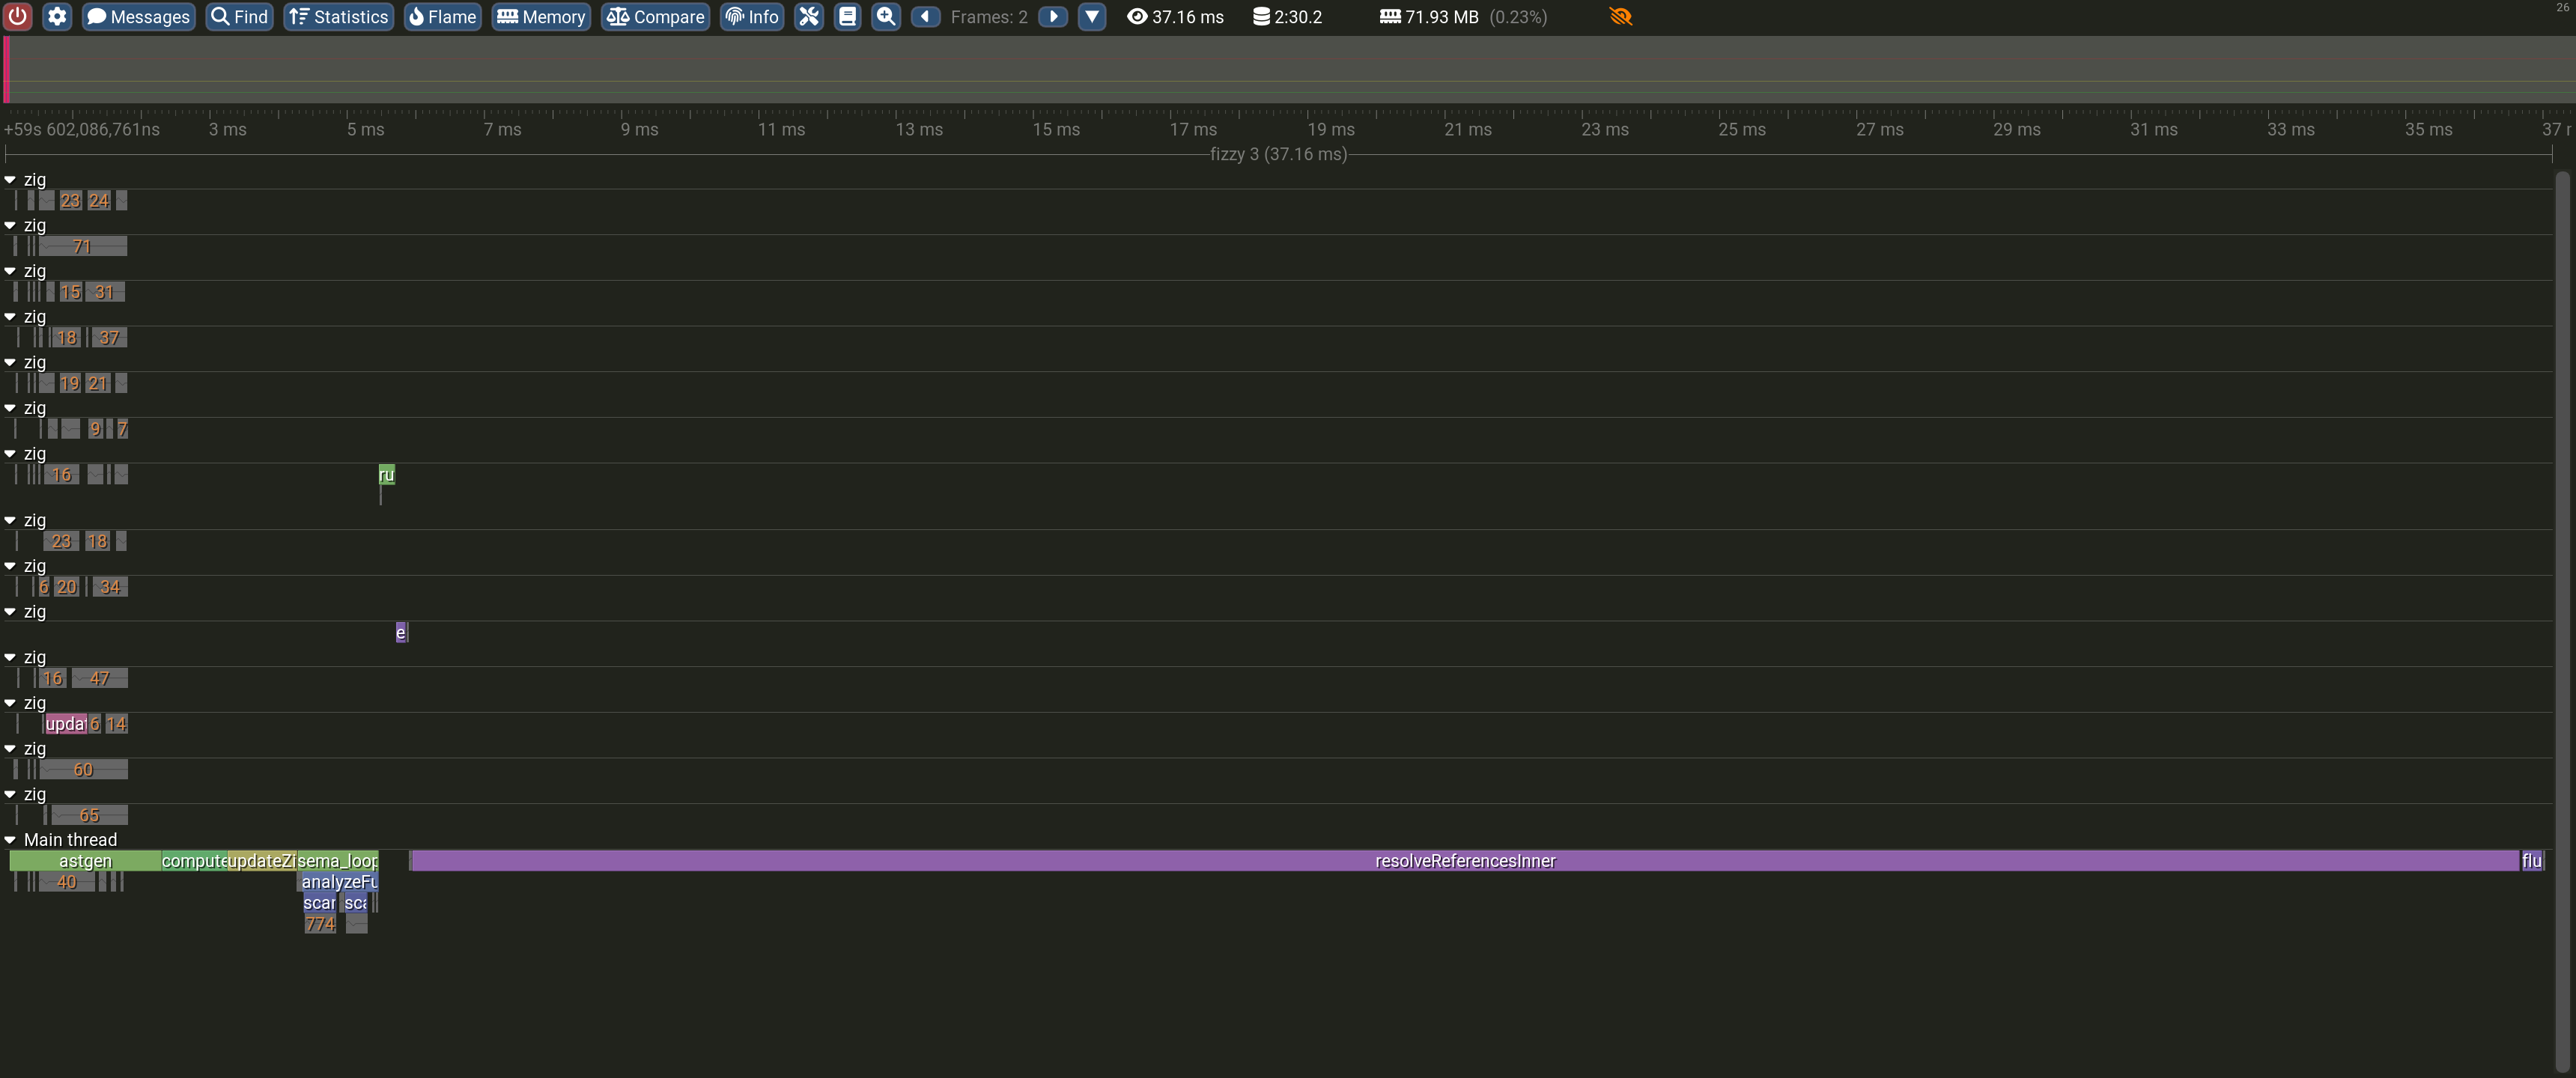Collapse the zig thread with zones 19 and 21

point(10,363)
